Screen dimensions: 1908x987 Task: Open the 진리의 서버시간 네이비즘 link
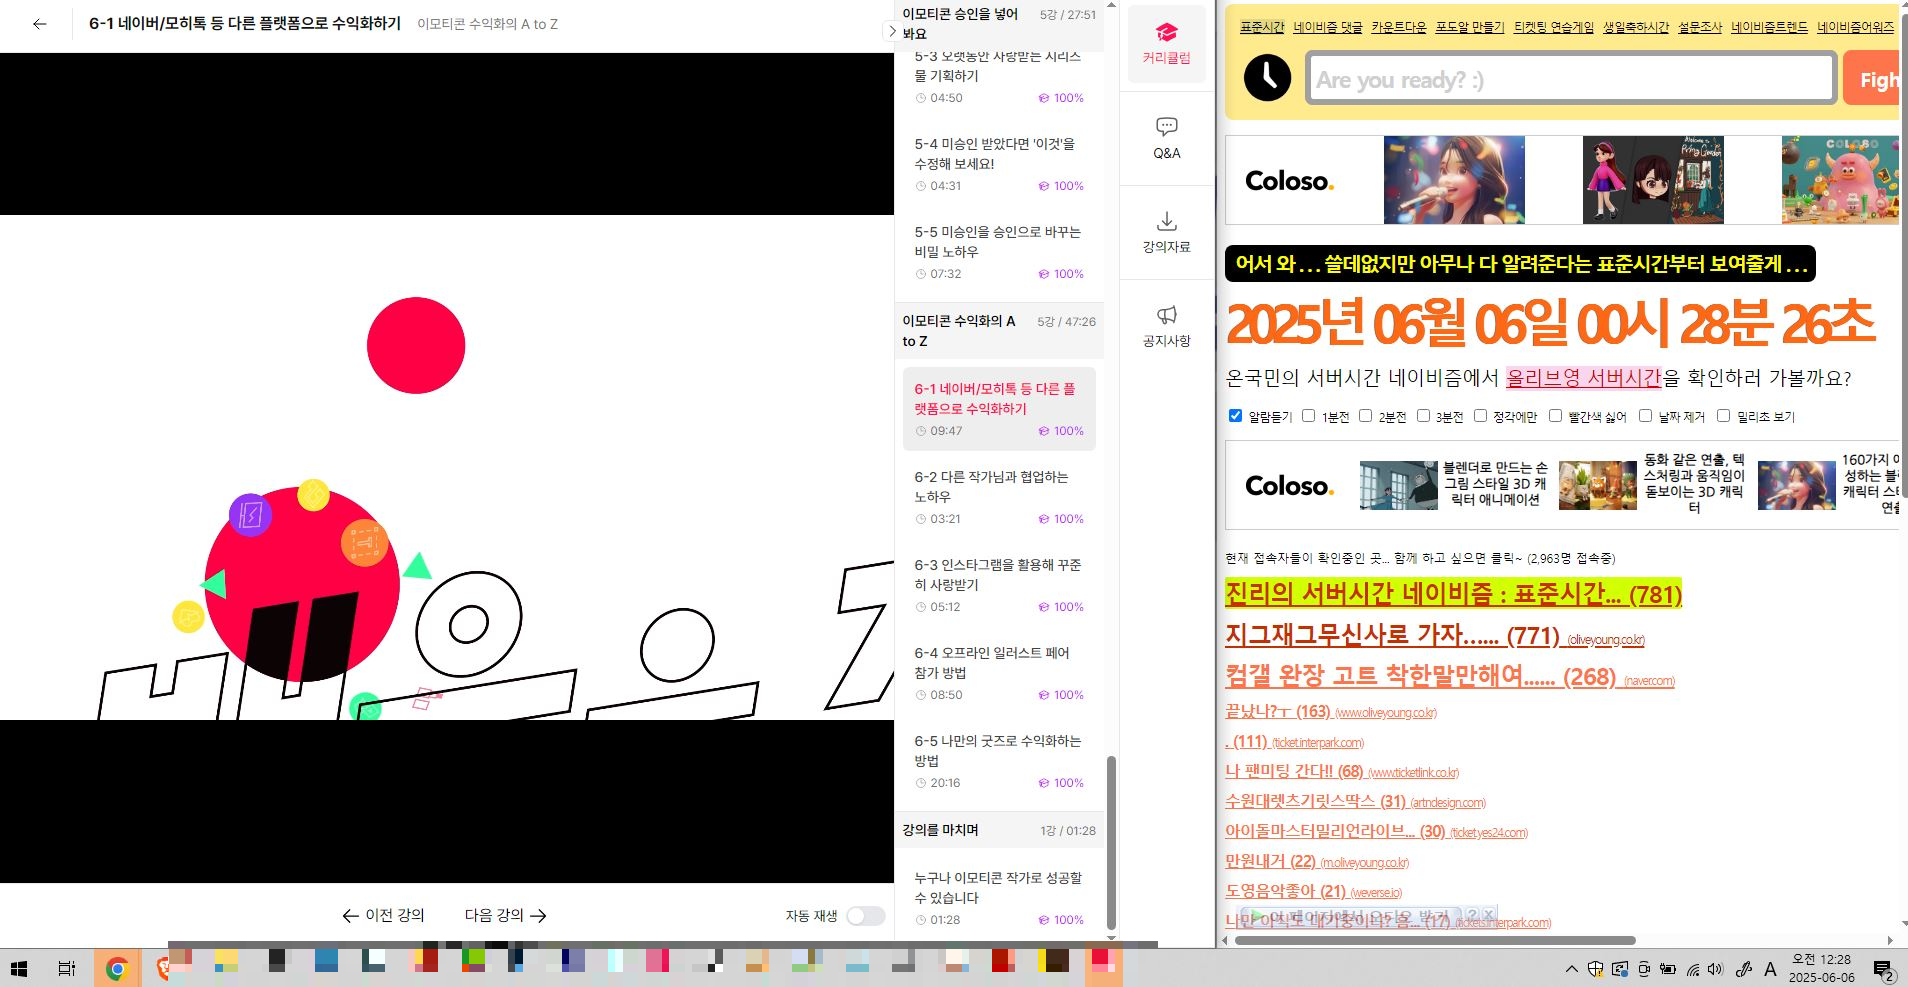pos(1453,593)
